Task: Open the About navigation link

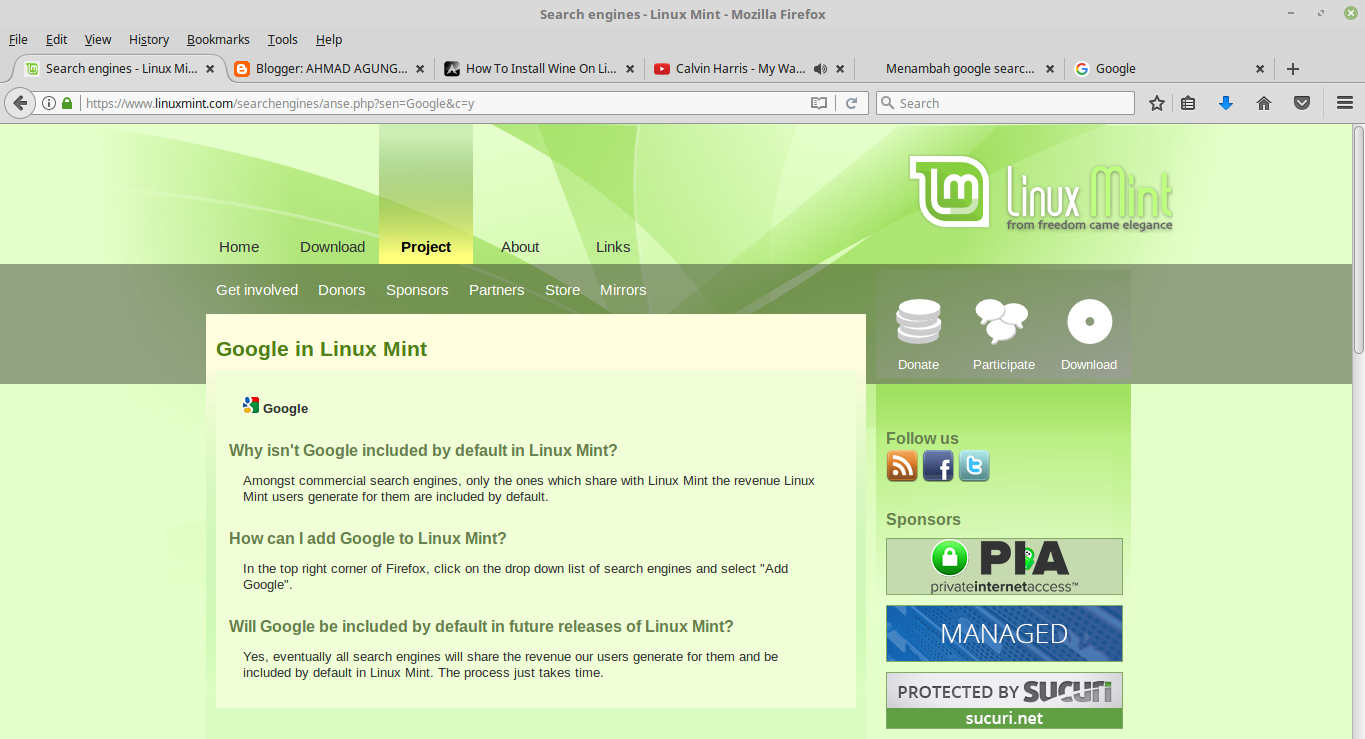Action: pos(520,247)
